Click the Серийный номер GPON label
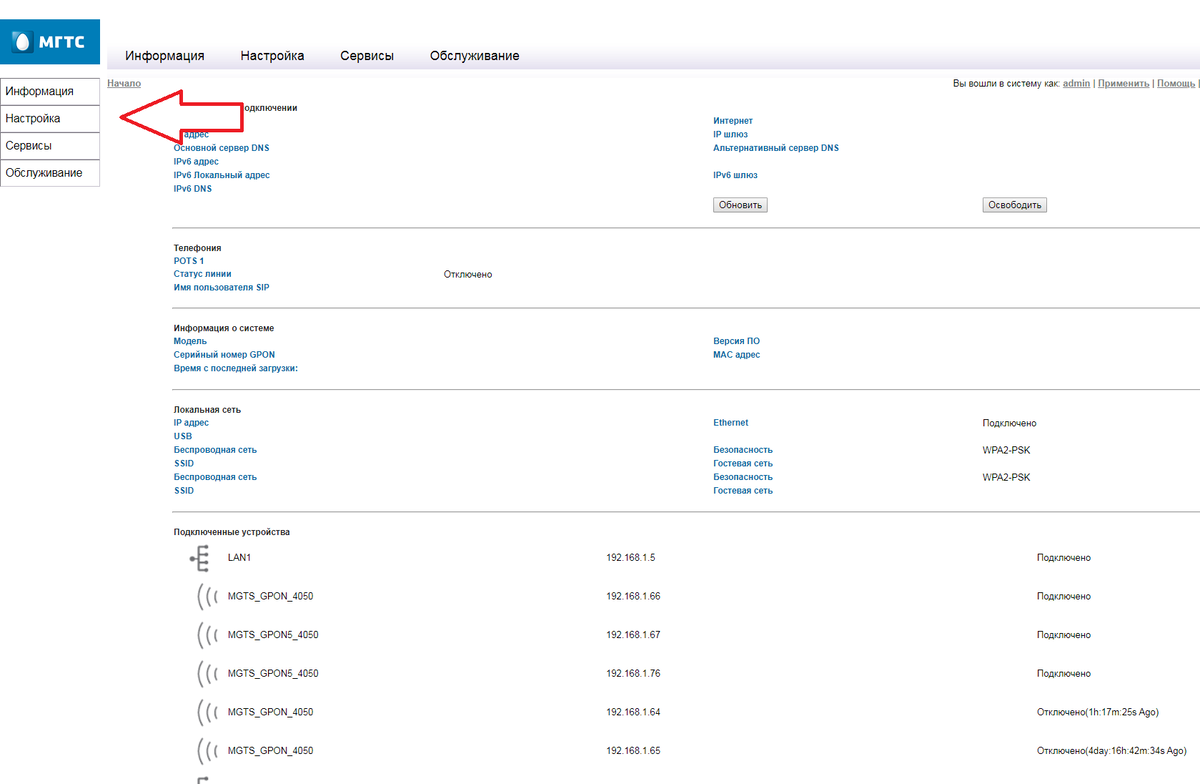Screen dimensions: 1200x784 [224, 355]
